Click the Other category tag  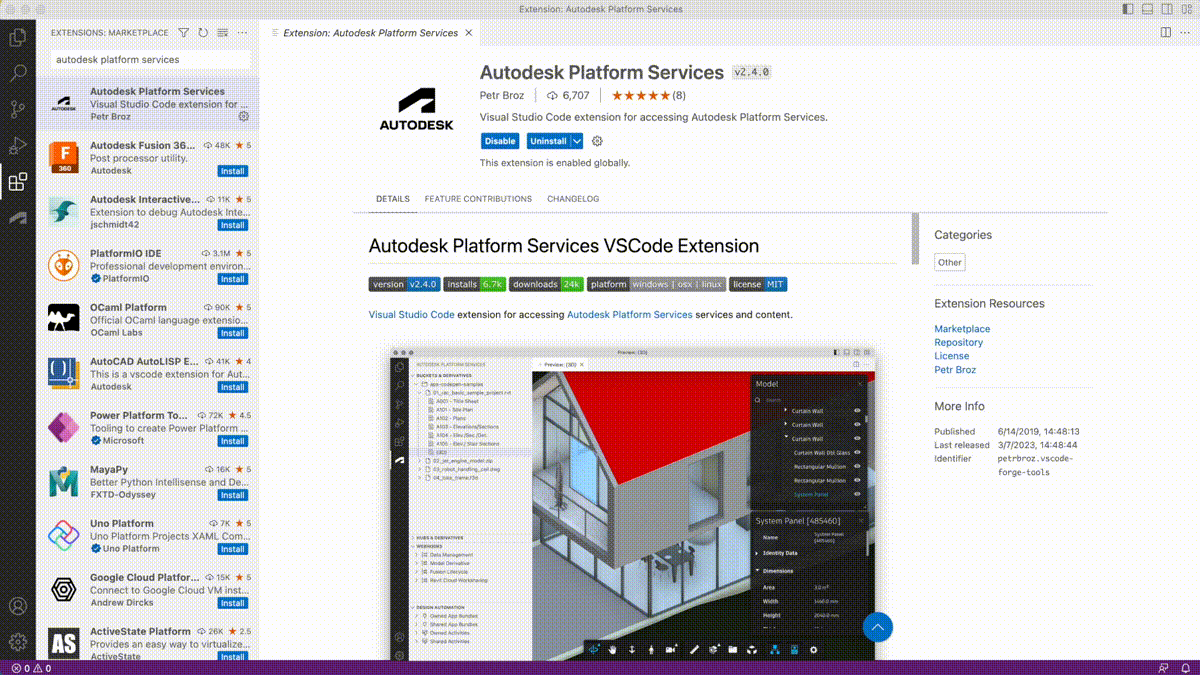point(950,262)
